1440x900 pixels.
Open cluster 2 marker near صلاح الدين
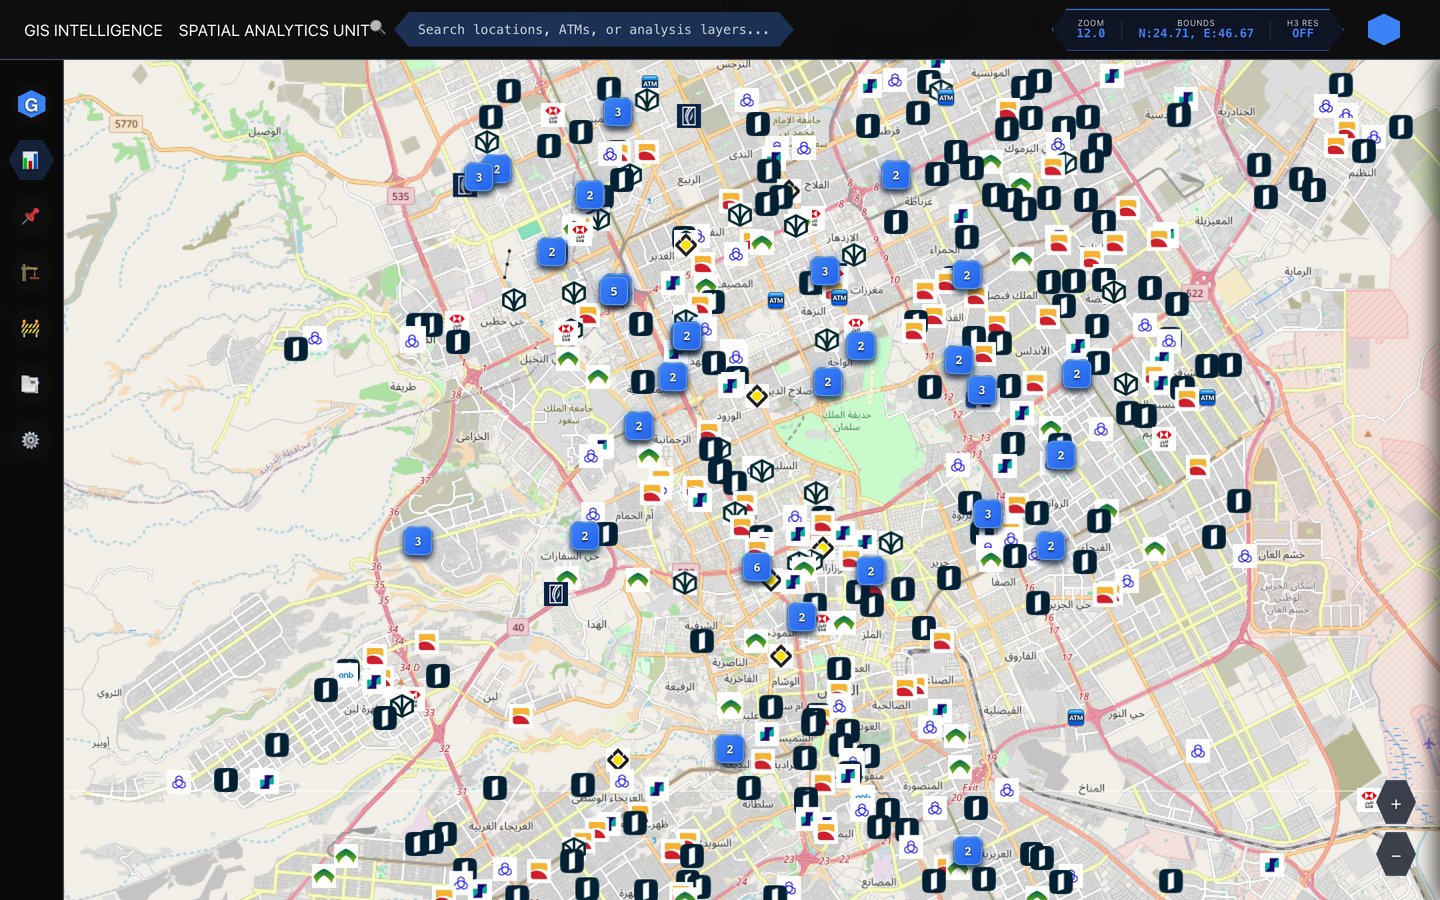[x=828, y=382]
